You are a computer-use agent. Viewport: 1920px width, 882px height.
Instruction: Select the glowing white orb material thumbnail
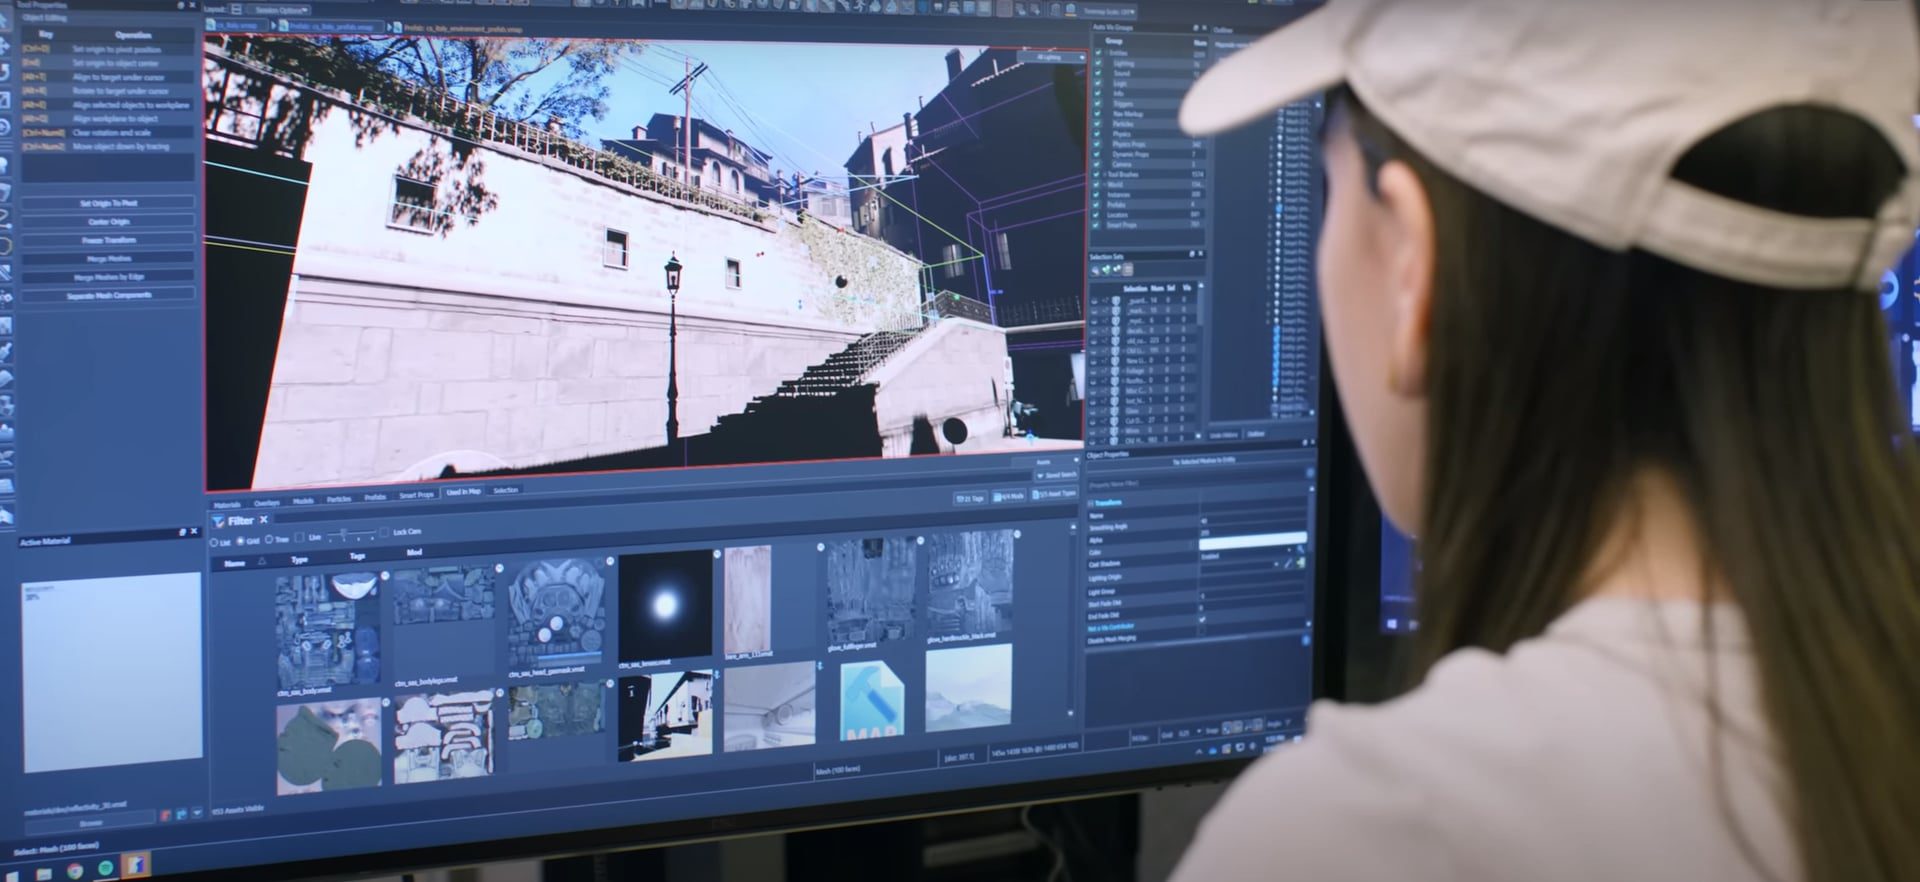point(665,605)
